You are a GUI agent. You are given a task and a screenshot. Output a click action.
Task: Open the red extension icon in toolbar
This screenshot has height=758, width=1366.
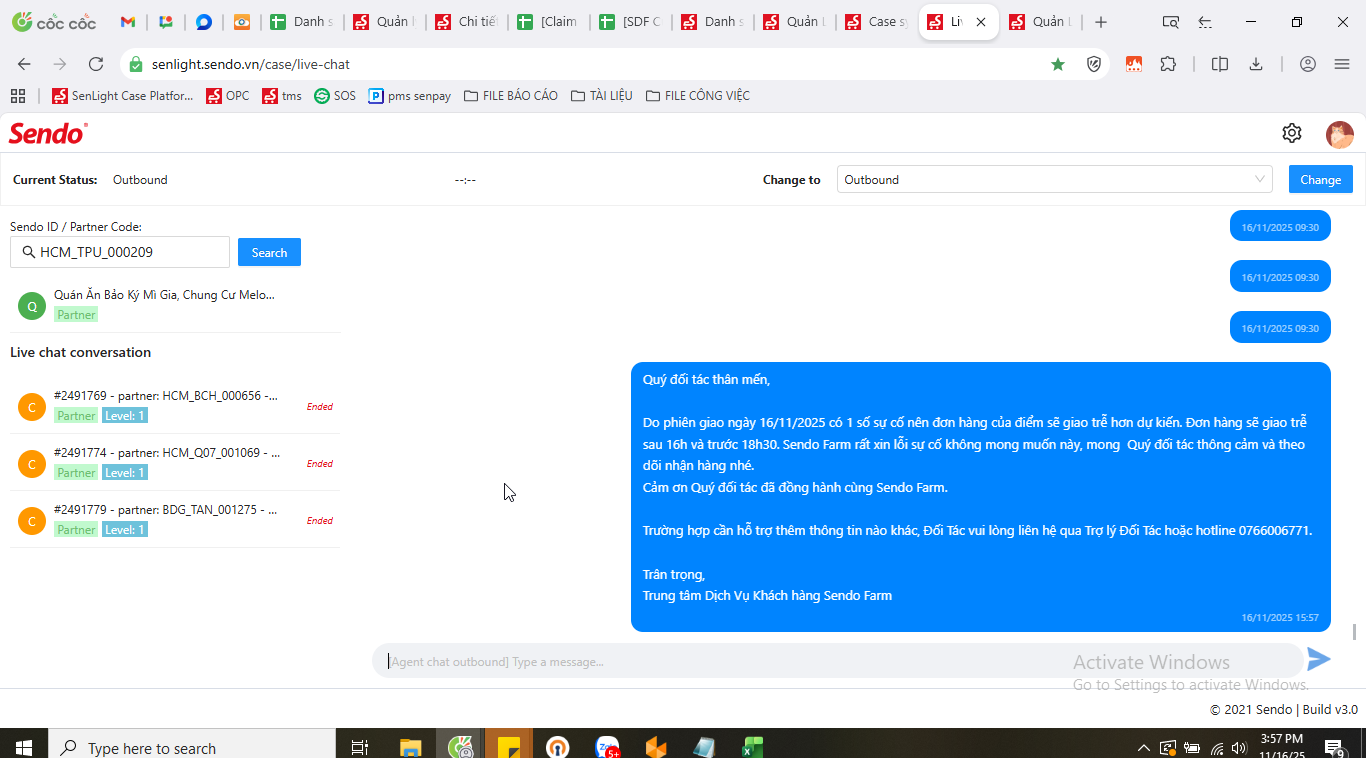(x=1134, y=64)
